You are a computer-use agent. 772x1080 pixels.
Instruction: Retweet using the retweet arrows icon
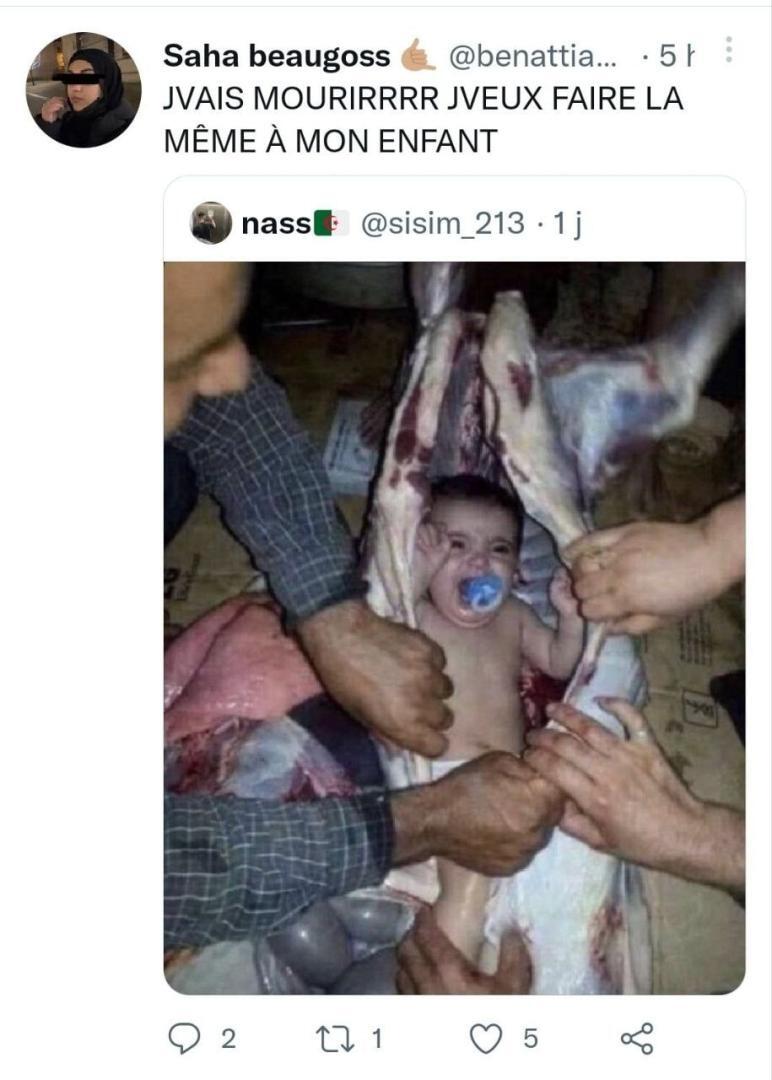coord(336,1039)
